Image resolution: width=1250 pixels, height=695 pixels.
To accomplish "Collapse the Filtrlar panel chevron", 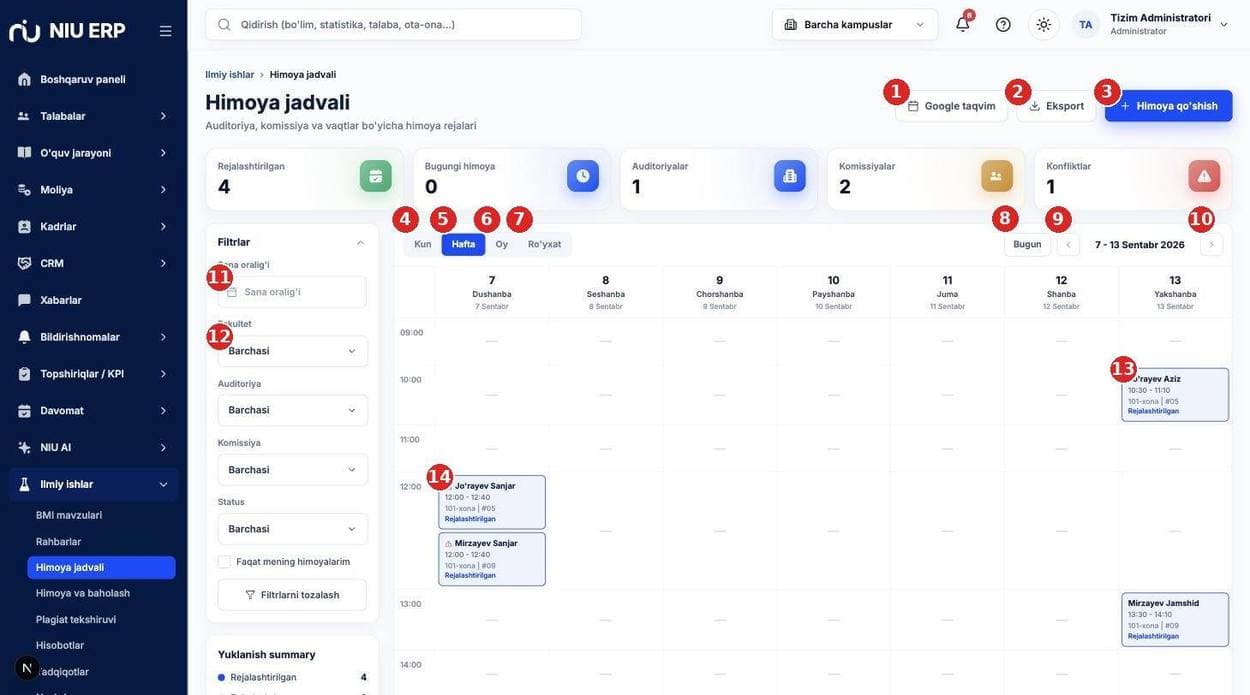I will point(360,242).
